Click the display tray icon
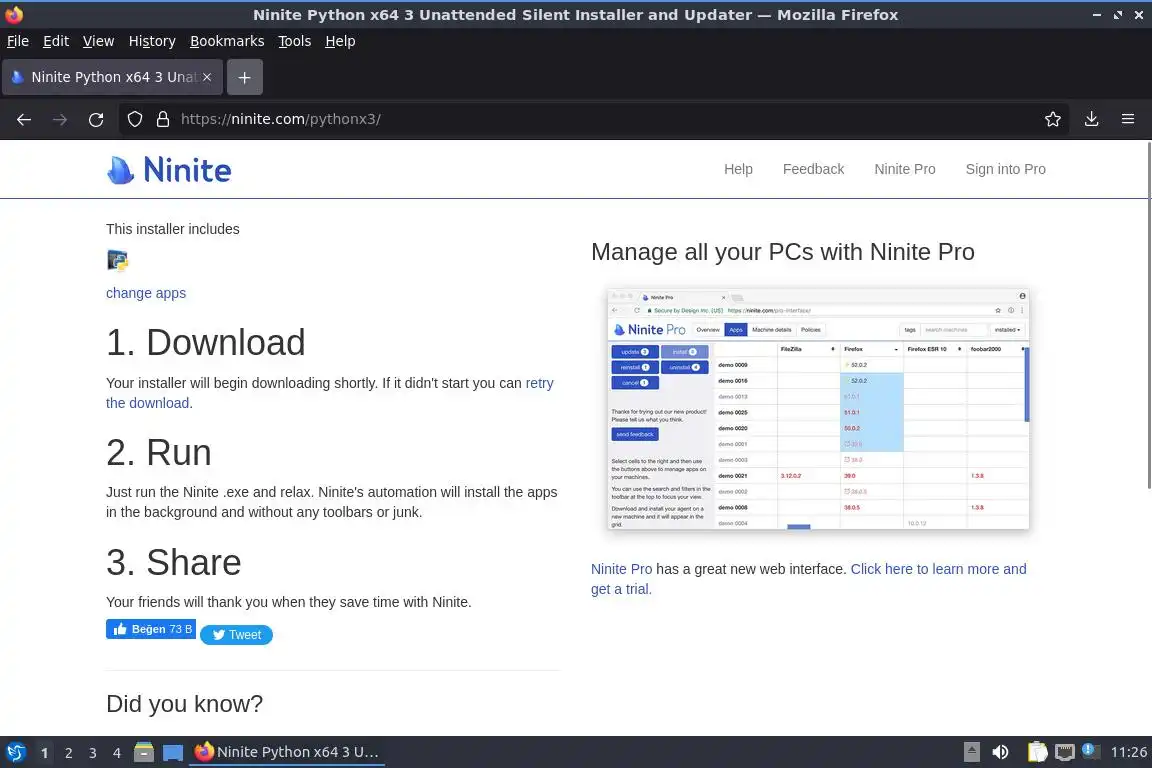This screenshot has width=1152, height=768. pyautogui.click(x=1064, y=752)
